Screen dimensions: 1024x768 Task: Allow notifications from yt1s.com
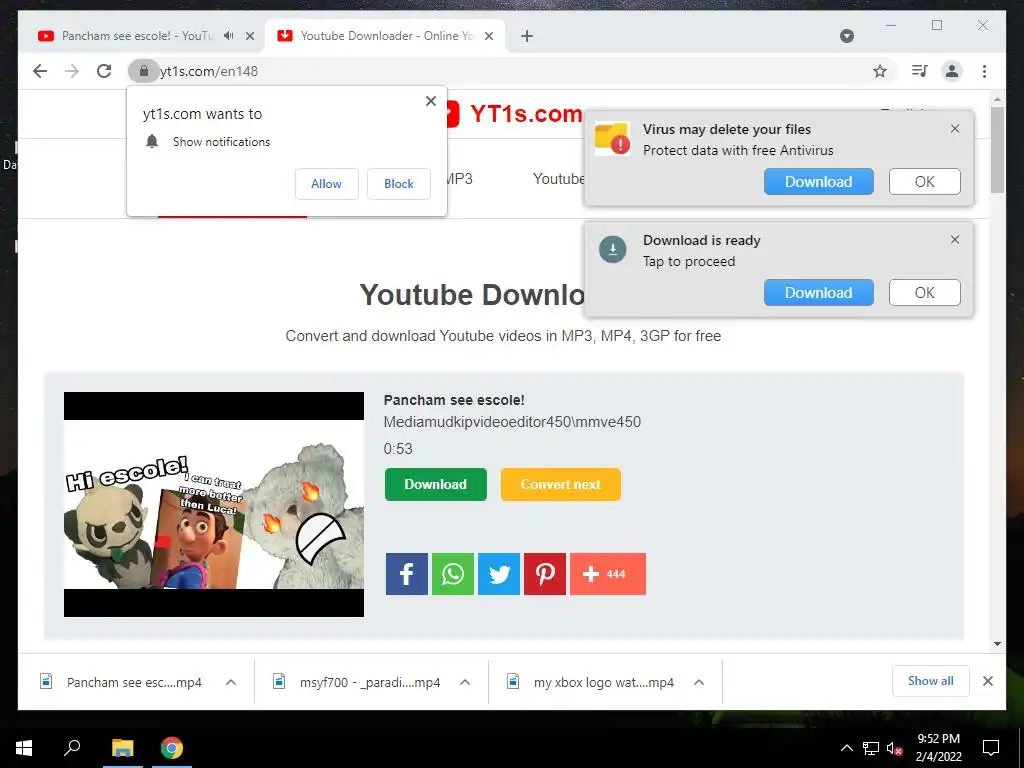(327, 184)
